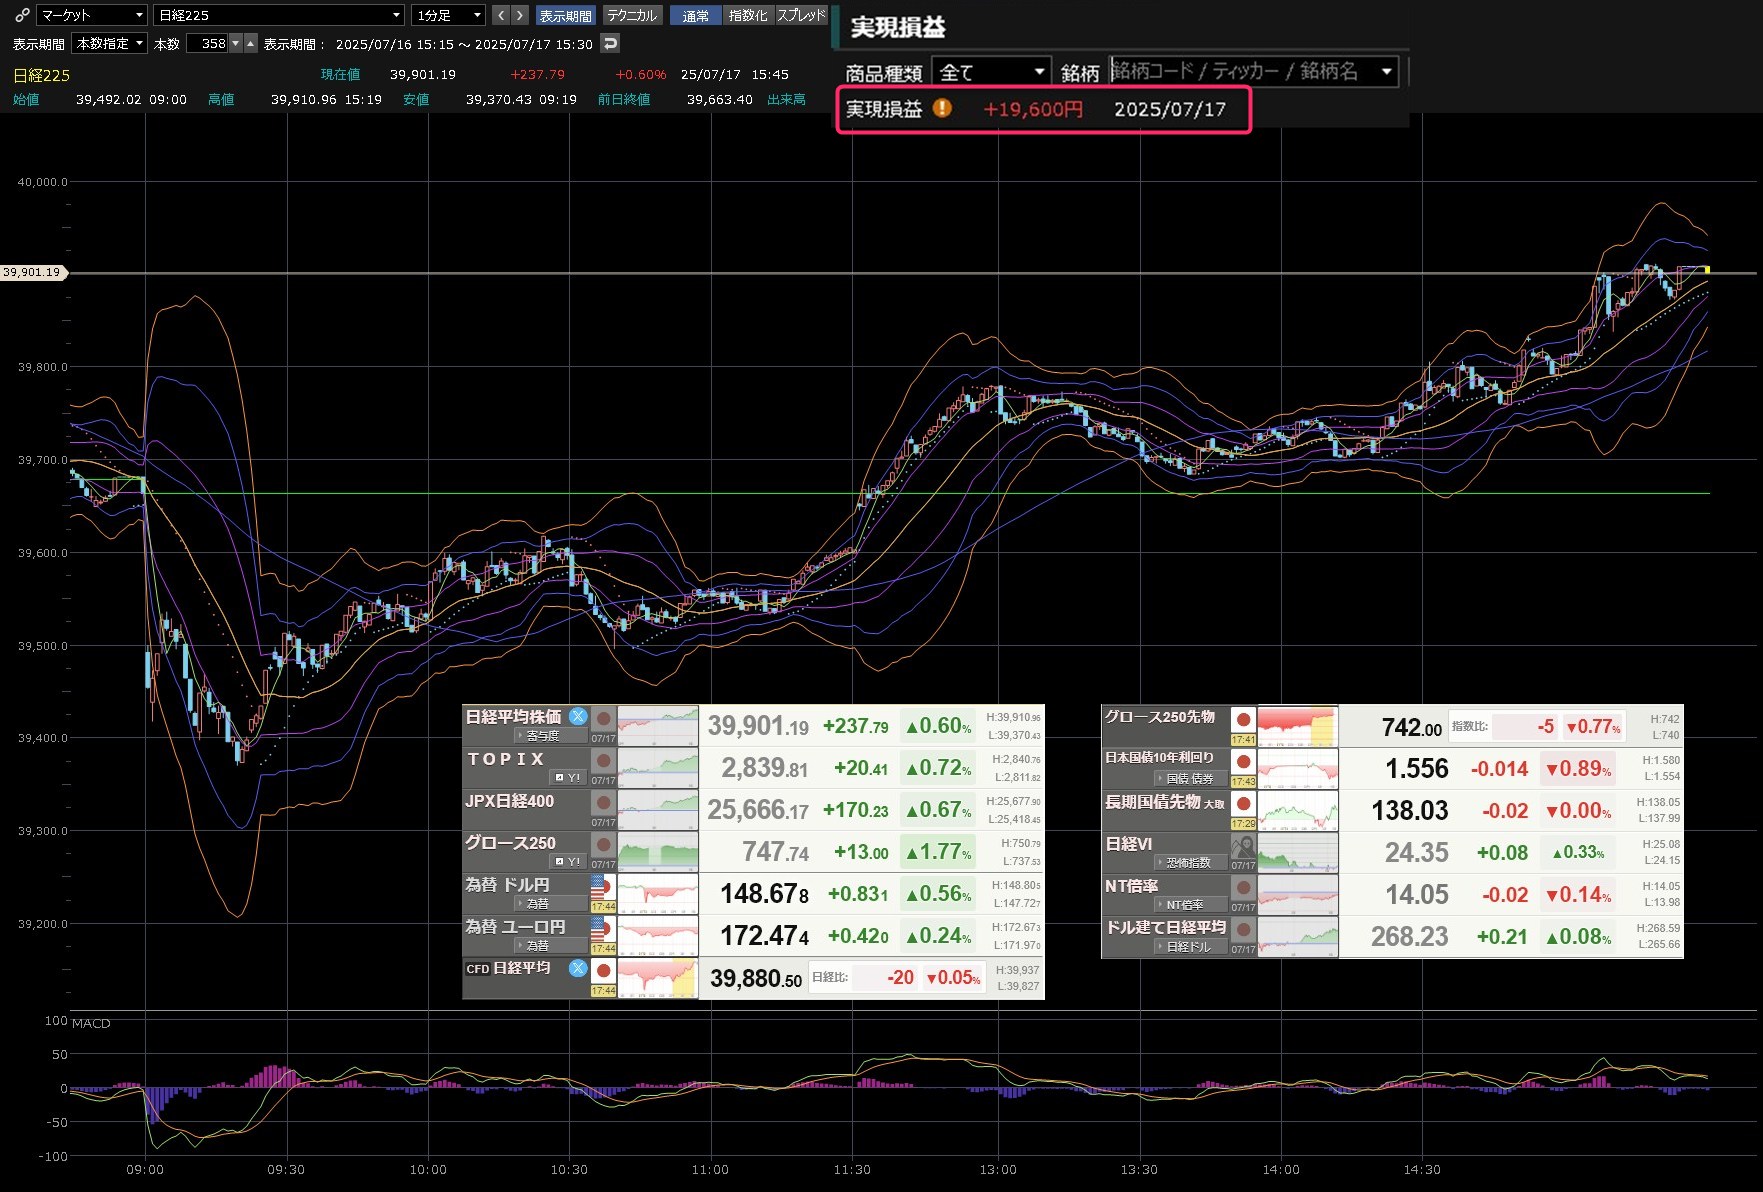This screenshot has width=1763, height=1192.
Task: Click the flag icon on グロース250 row
Action: (x=603, y=845)
